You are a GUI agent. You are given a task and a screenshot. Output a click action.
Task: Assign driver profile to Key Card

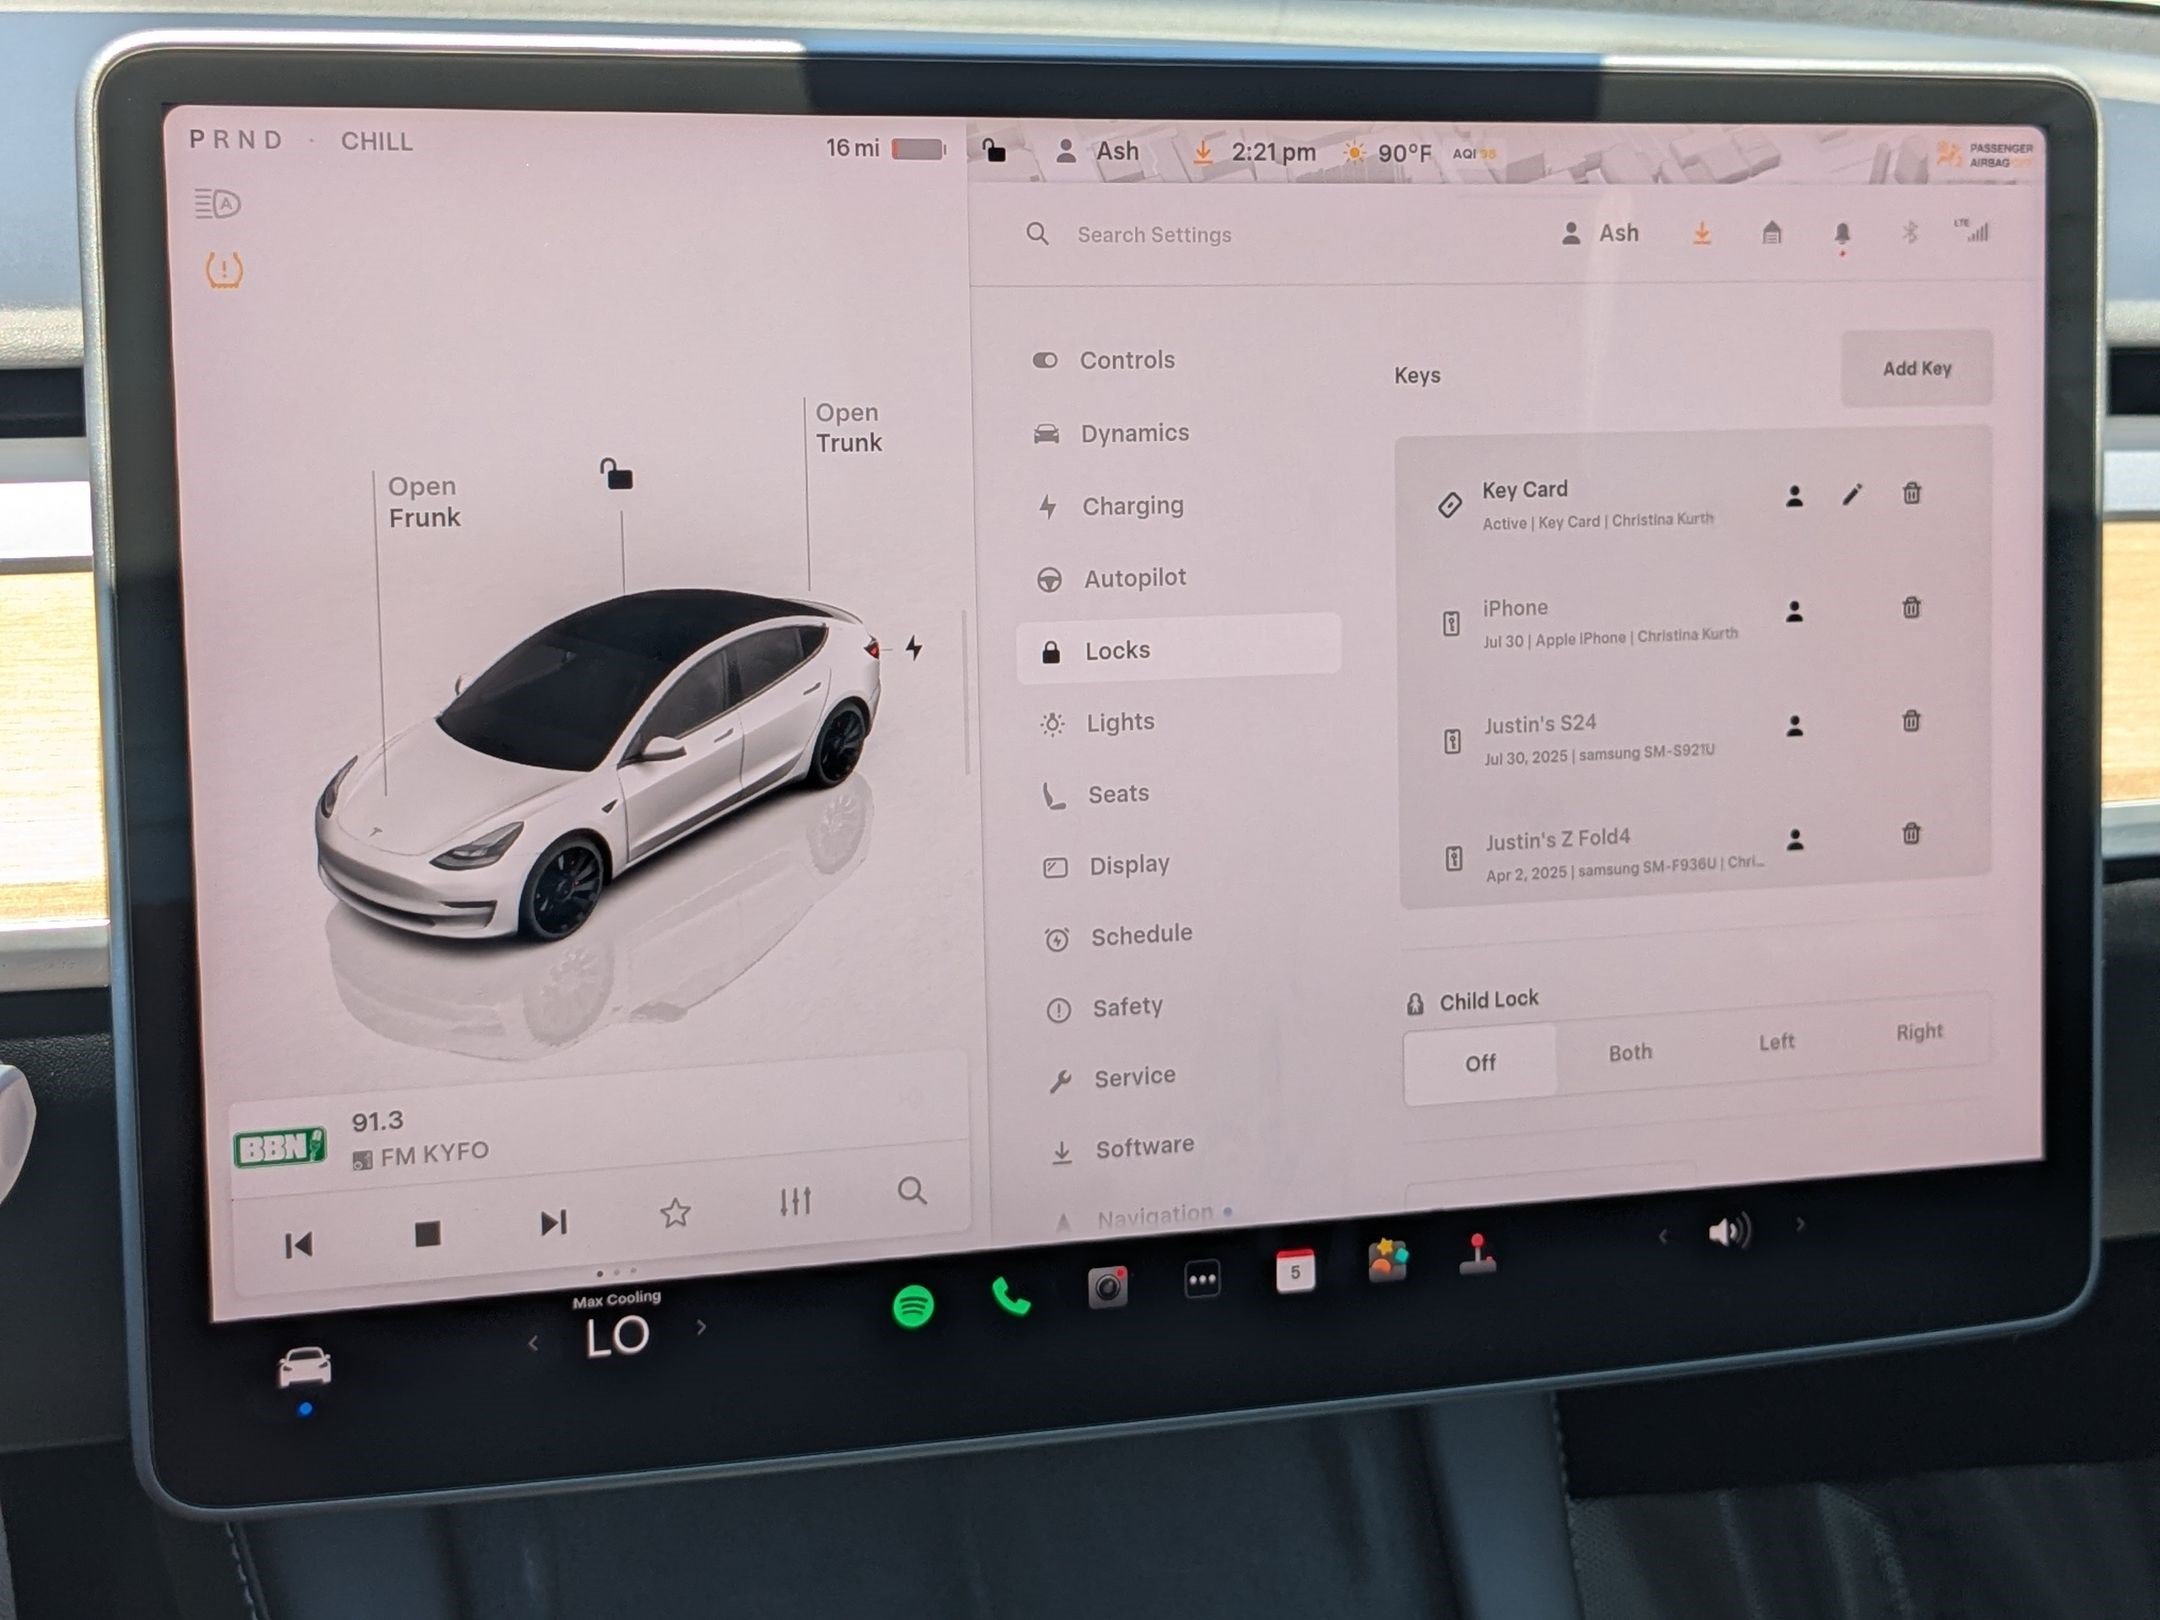[1795, 496]
